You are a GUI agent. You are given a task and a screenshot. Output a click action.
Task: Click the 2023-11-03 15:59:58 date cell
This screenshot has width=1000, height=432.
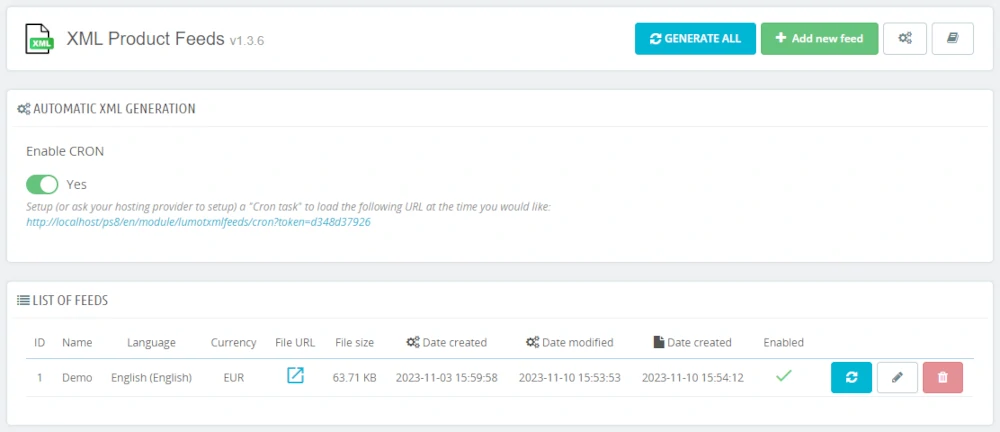point(446,378)
